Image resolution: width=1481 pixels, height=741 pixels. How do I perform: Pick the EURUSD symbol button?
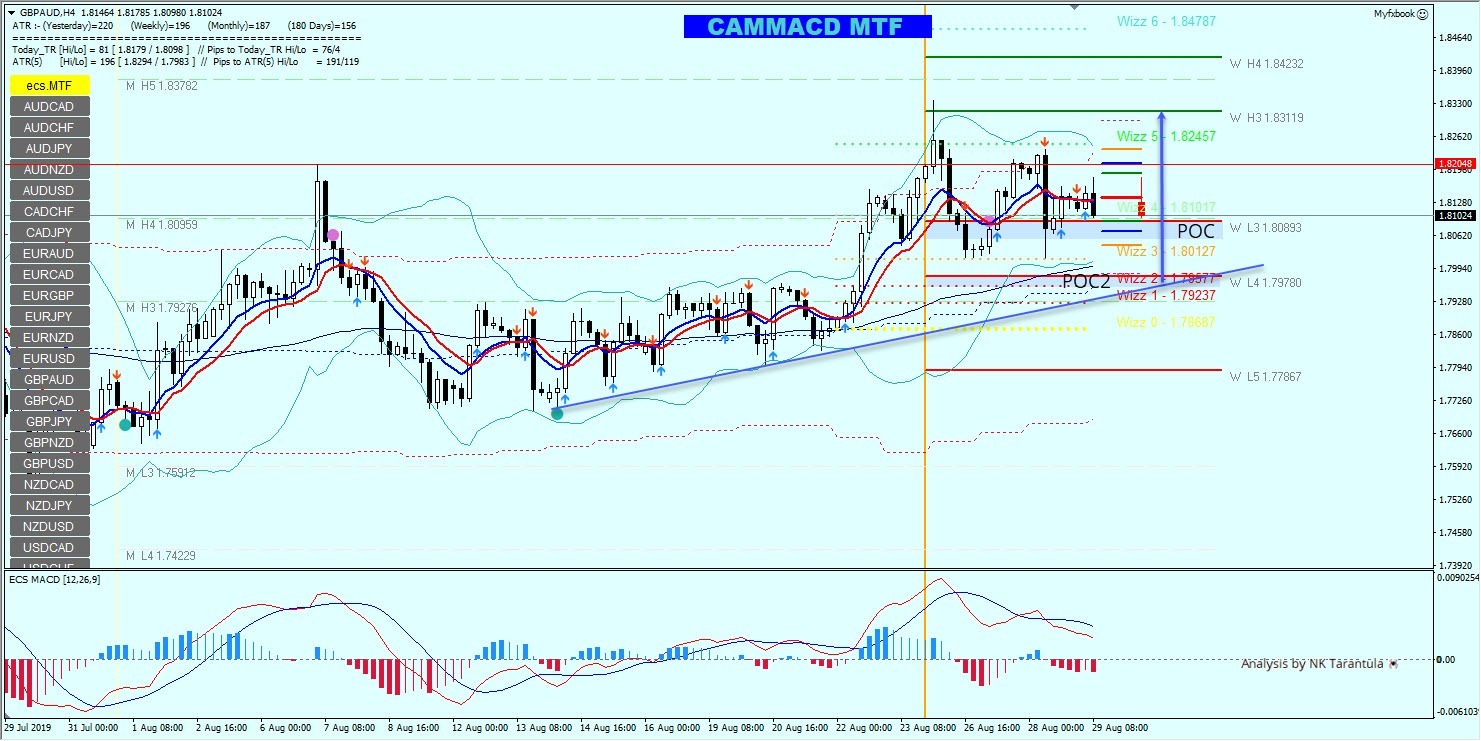tap(50, 359)
